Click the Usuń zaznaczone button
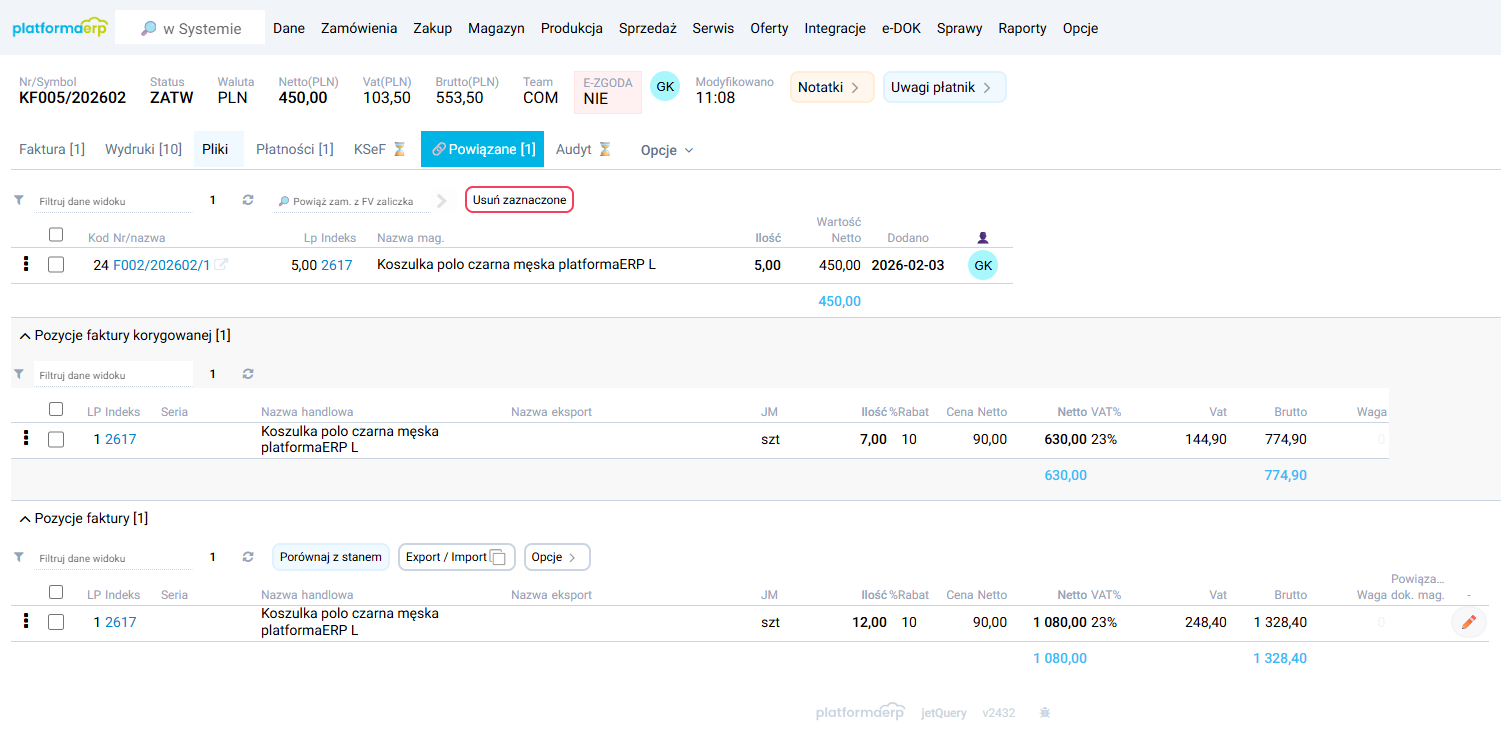Screen dimensions: 1501x733 [x=519, y=200]
